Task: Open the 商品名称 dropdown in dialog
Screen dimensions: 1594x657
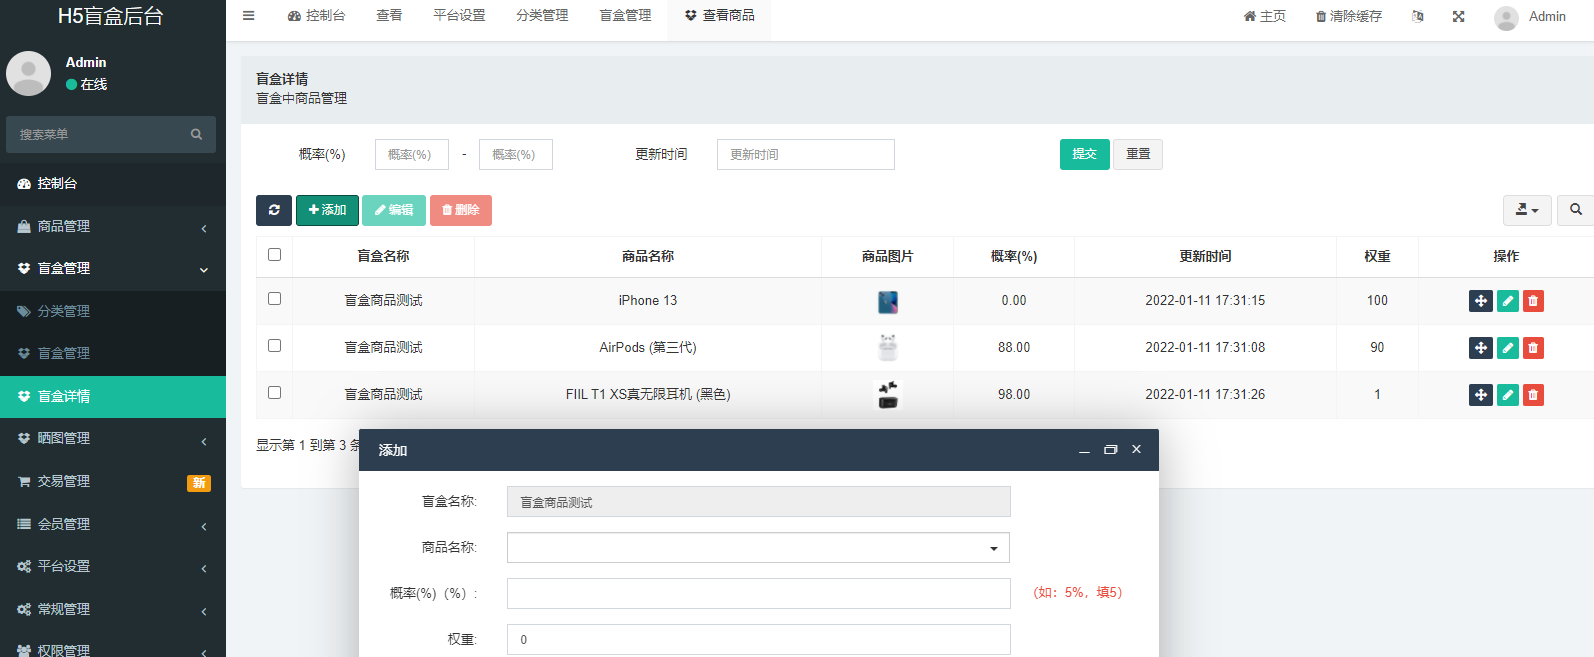Action: [758, 548]
